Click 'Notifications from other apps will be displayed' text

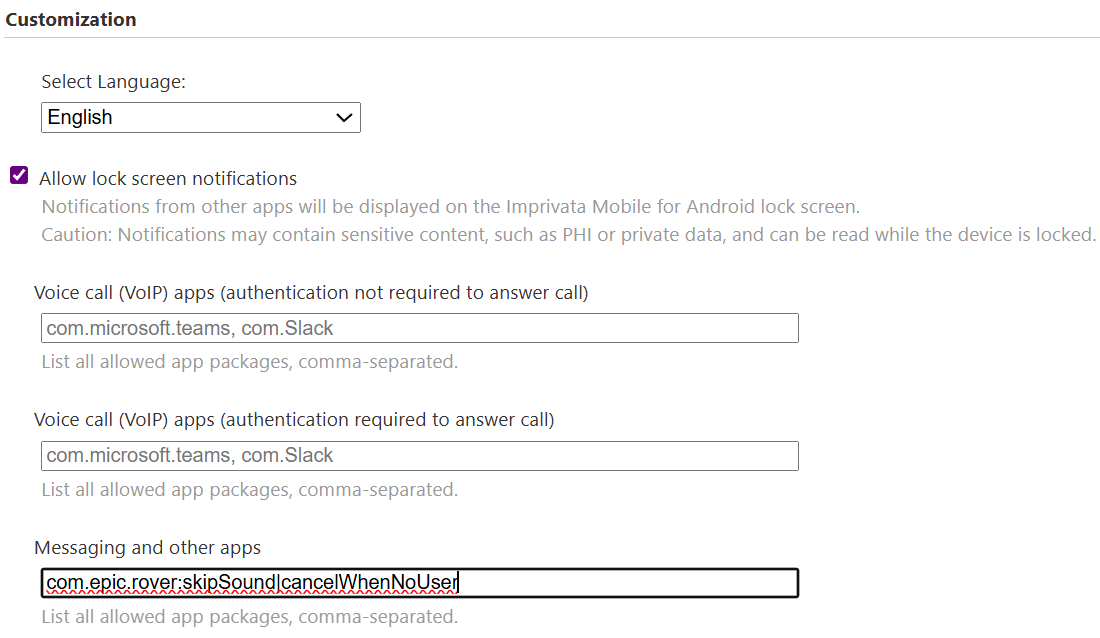450,206
